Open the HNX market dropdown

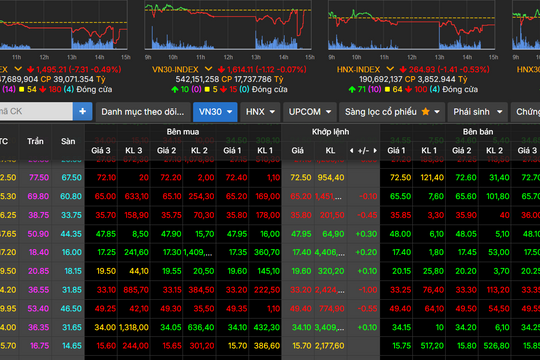click(x=260, y=112)
